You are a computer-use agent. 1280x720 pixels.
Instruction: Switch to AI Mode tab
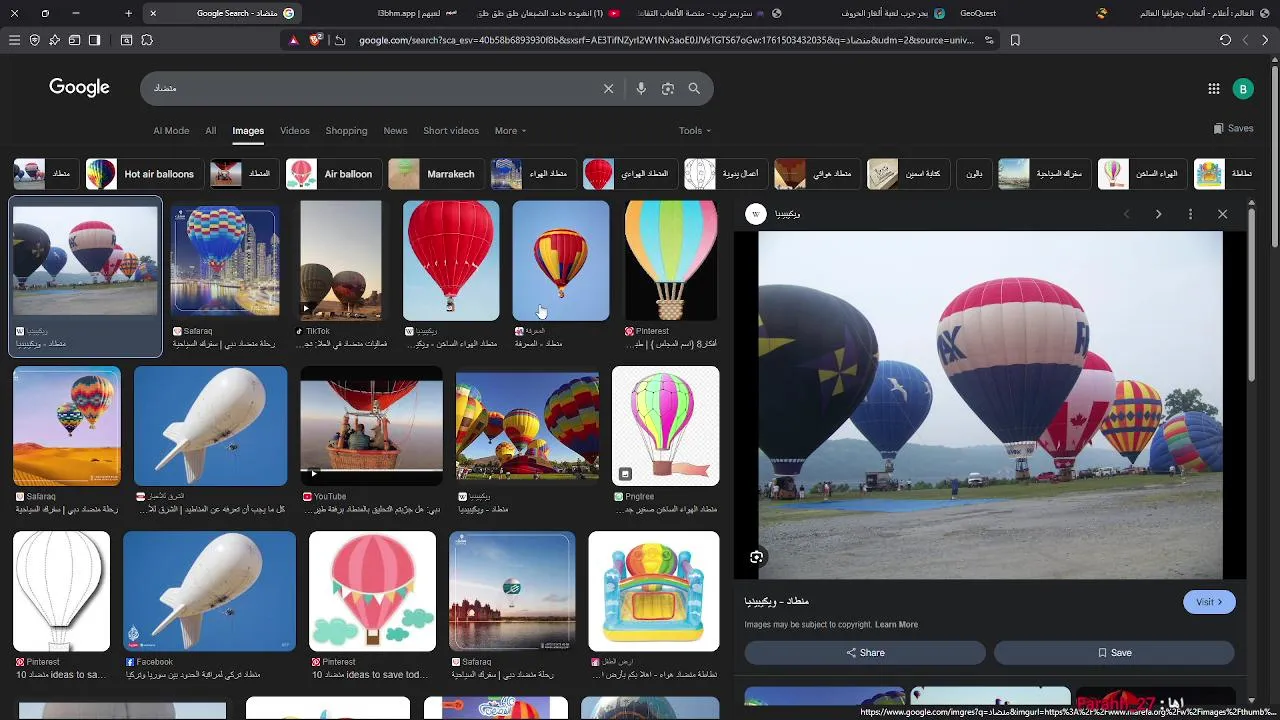[171, 131]
